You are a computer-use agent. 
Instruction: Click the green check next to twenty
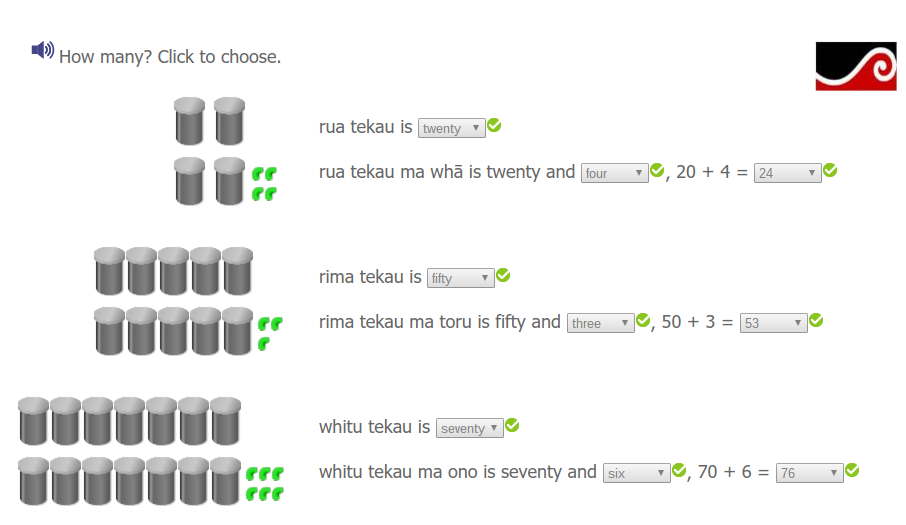coord(494,126)
